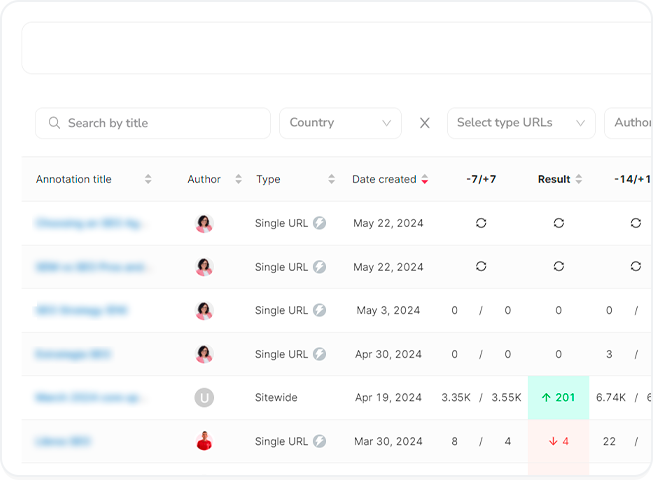Toggle sorting on the Author column
The width and height of the screenshot is (653, 480).
238,180
